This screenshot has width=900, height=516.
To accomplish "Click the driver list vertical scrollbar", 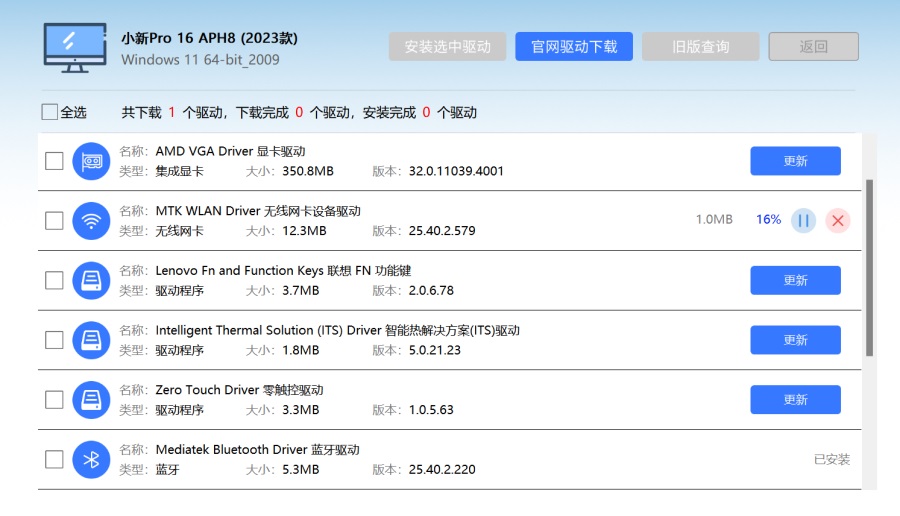I will coord(870,267).
